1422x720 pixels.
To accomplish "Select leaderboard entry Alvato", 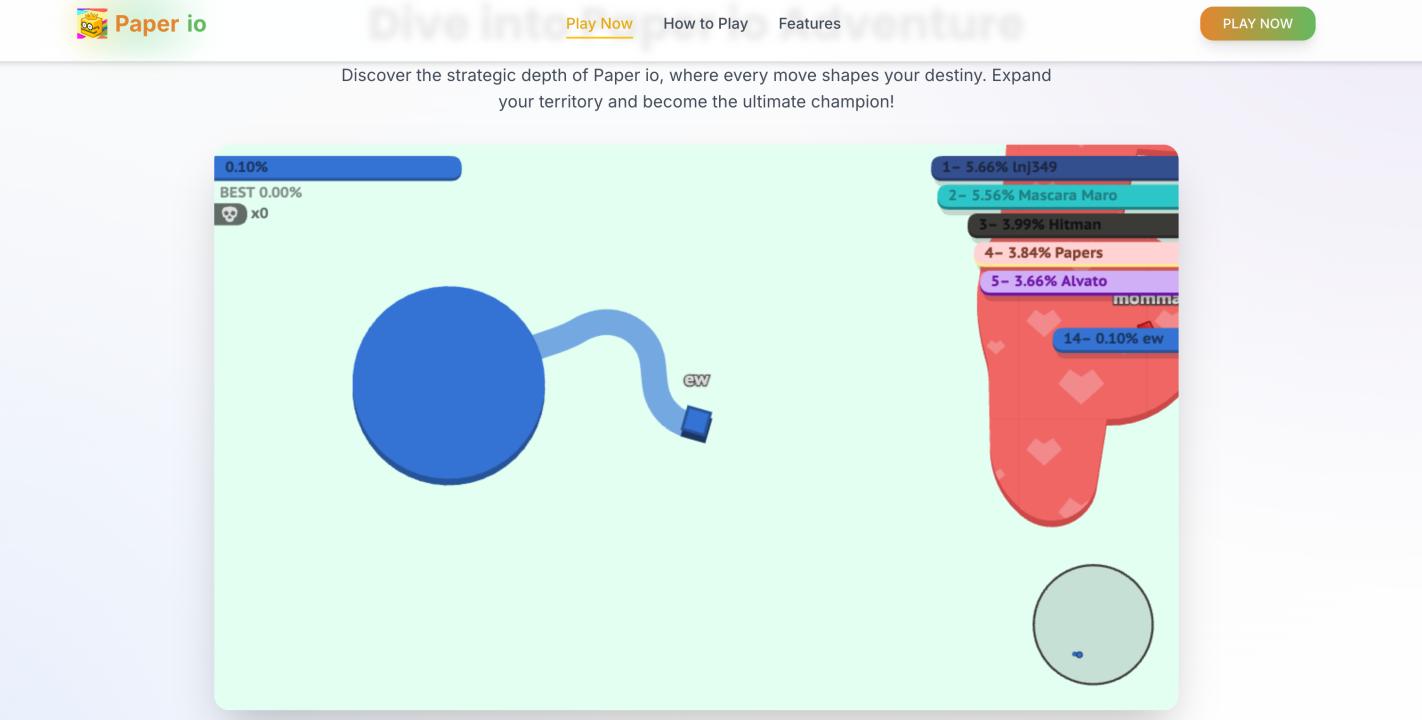I will click(1078, 281).
